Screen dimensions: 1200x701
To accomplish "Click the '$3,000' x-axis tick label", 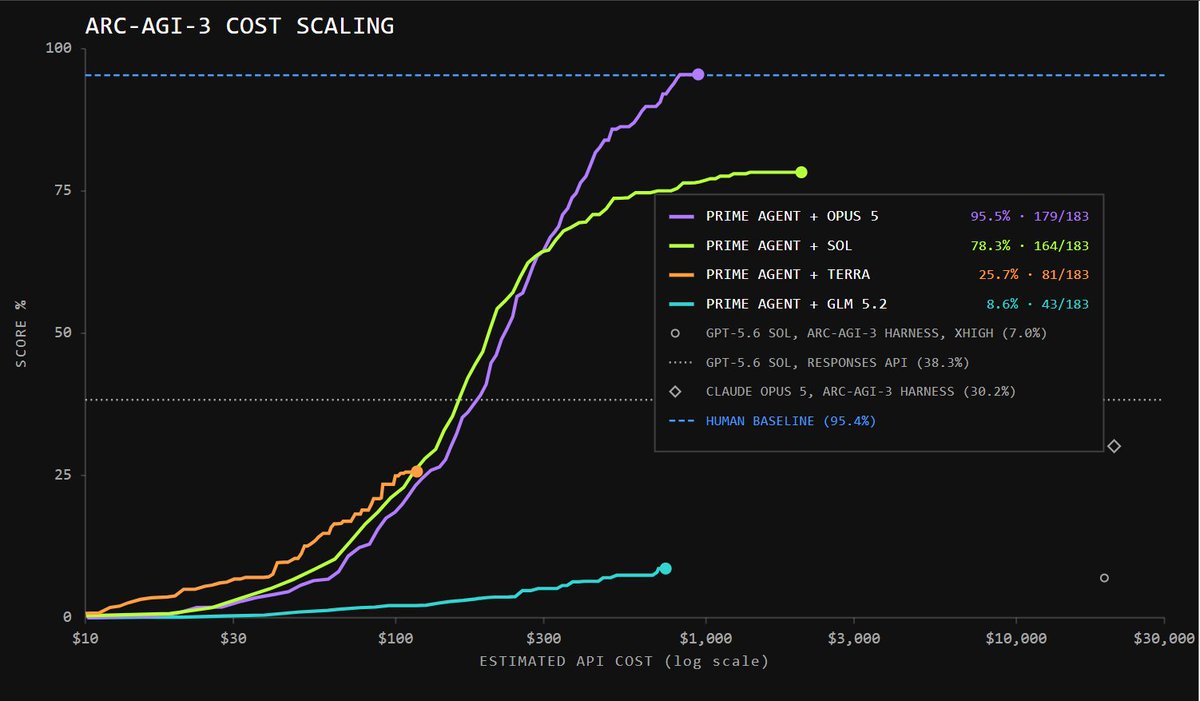I will point(854,638).
